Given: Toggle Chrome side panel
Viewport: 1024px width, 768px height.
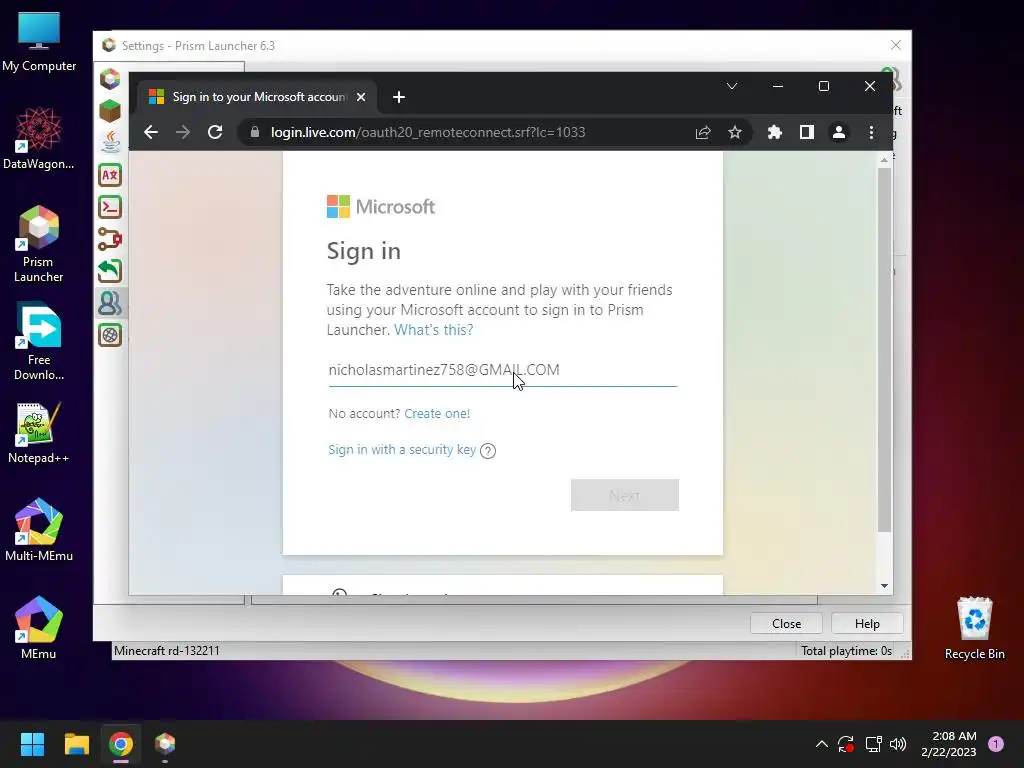Looking at the screenshot, I should [807, 133].
